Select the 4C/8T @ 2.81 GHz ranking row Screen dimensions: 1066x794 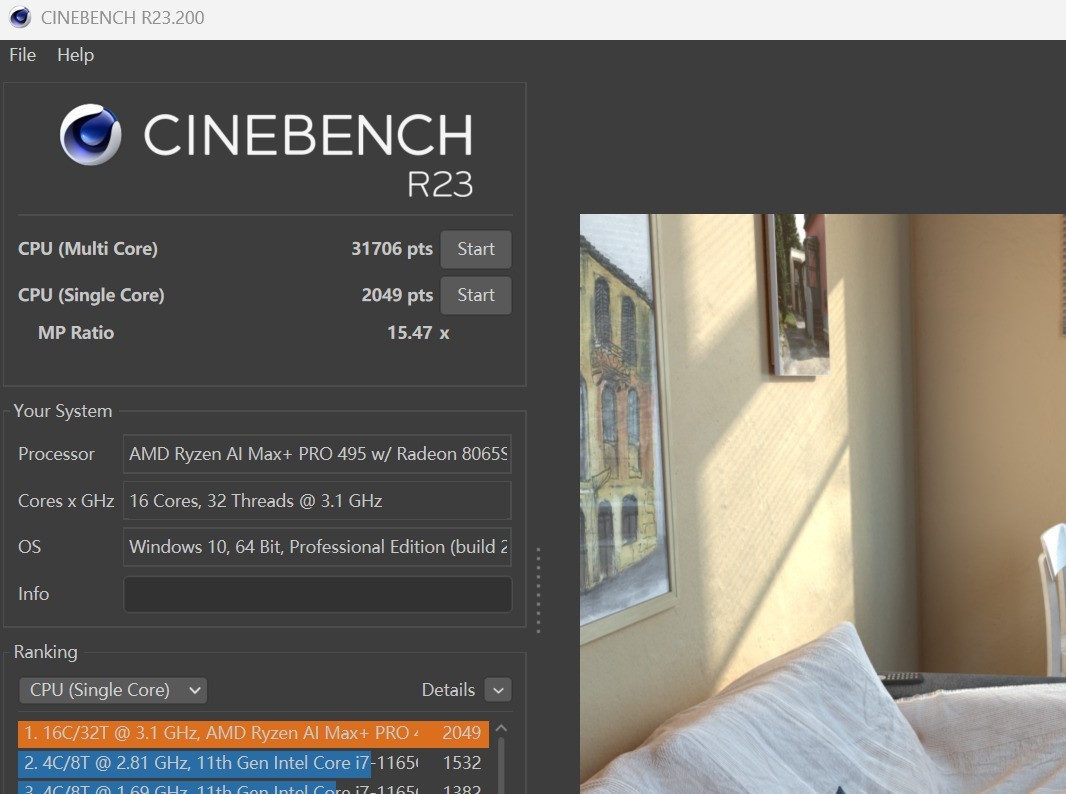click(x=253, y=763)
